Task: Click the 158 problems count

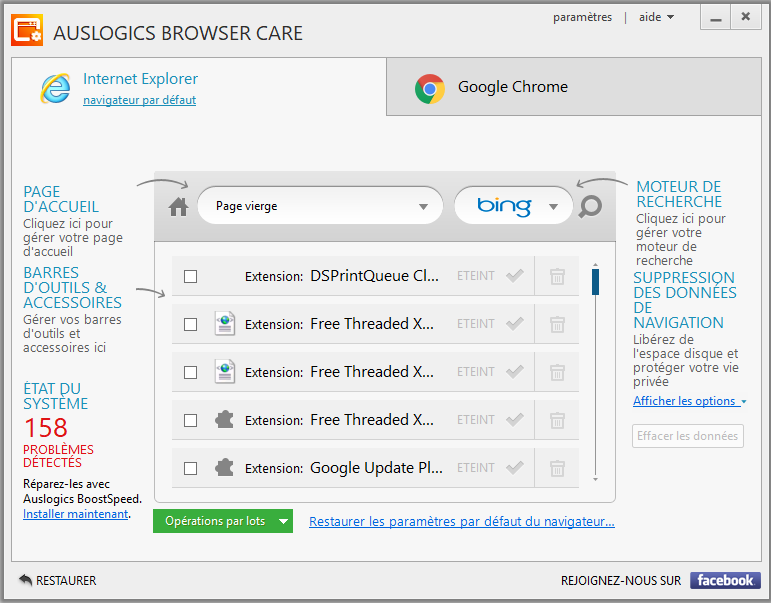Action: pos(46,427)
